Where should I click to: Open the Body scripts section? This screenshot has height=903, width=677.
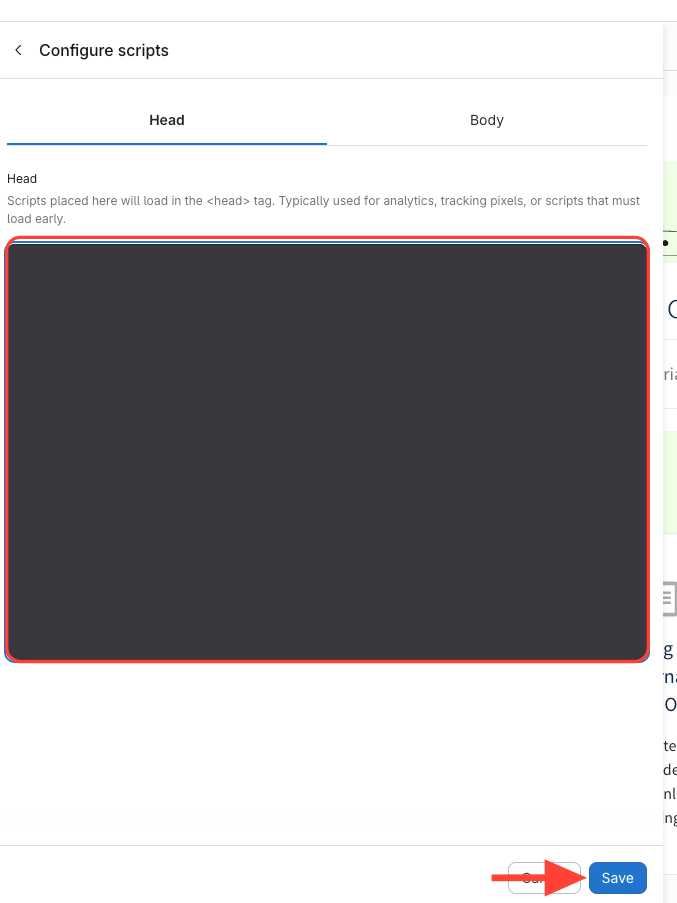[x=486, y=120]
